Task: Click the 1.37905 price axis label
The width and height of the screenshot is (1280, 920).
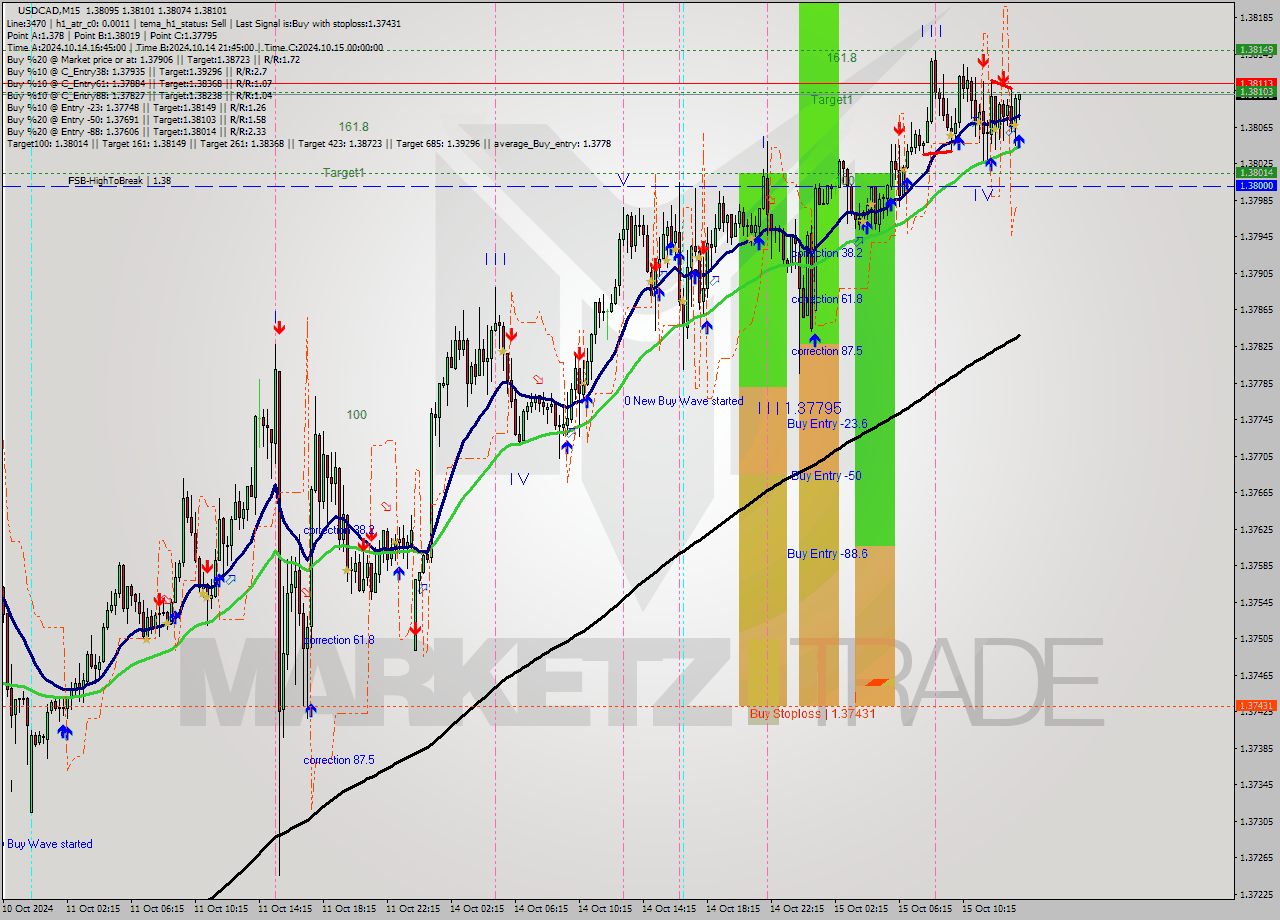Action: tap(1255, 273)
